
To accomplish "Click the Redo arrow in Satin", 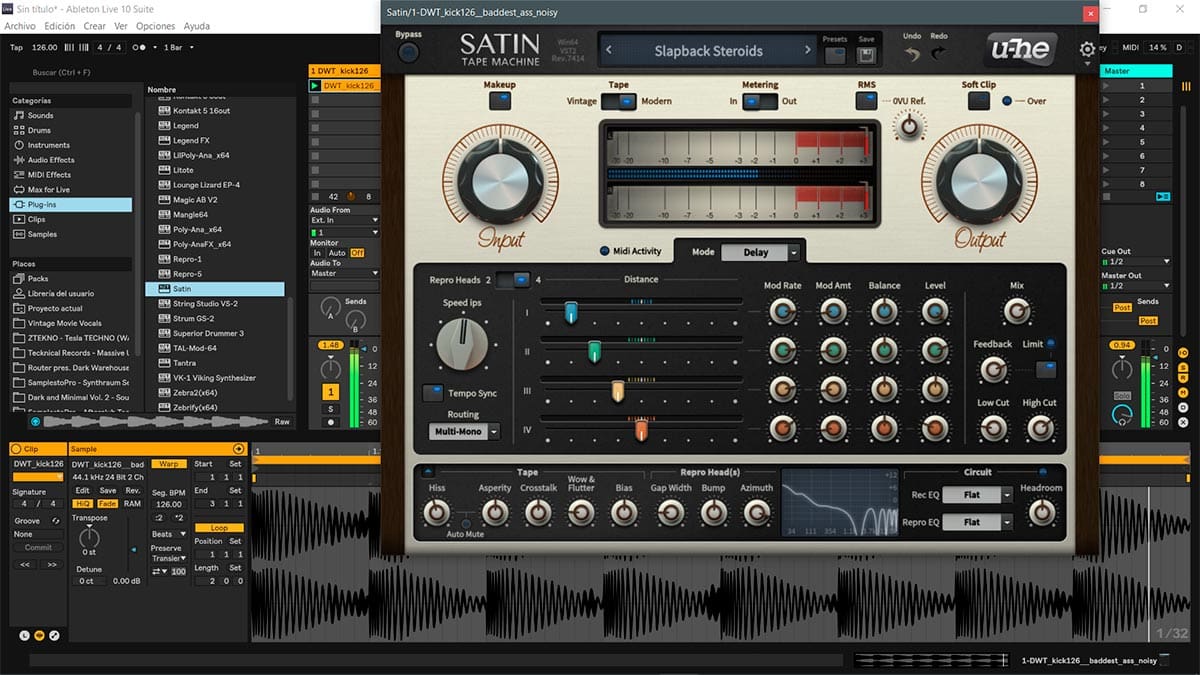I will pos(939,54).
